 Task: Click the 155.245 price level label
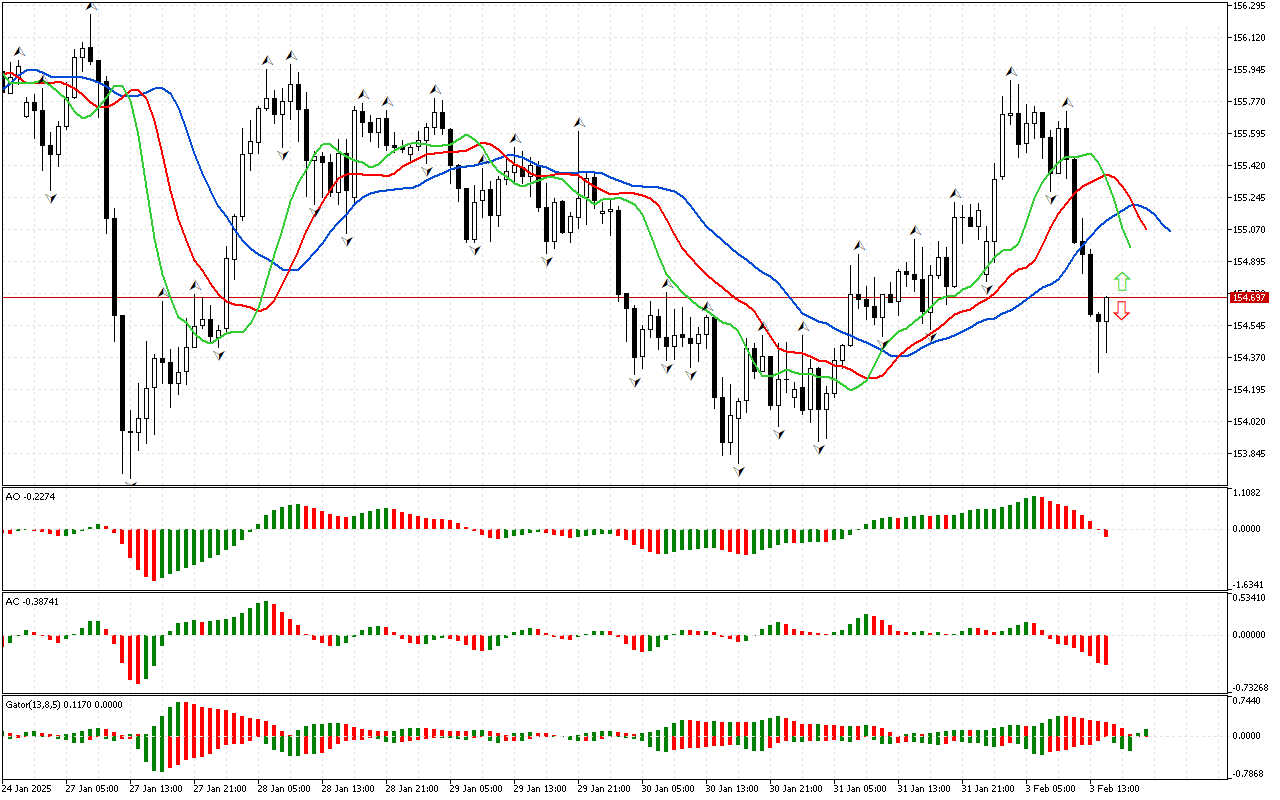(x=1248, y=198)
